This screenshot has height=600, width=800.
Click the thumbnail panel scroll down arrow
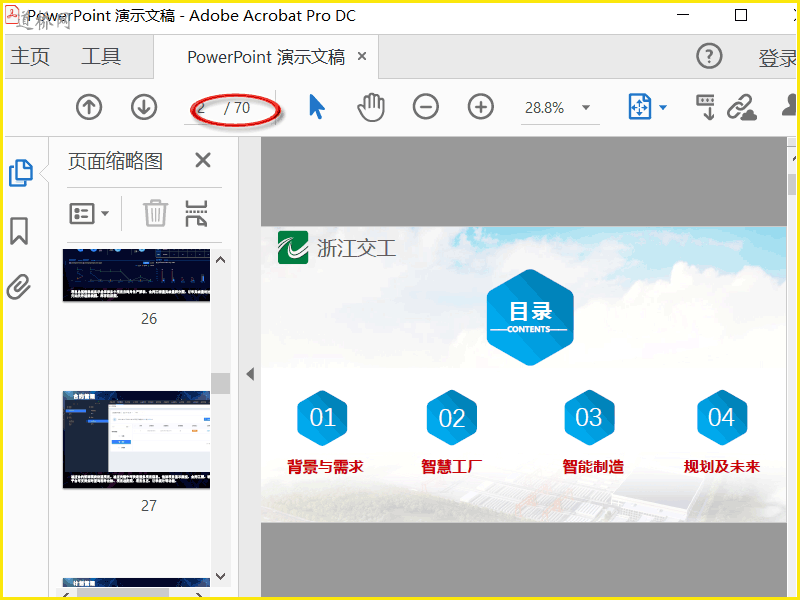click(220, 577)
